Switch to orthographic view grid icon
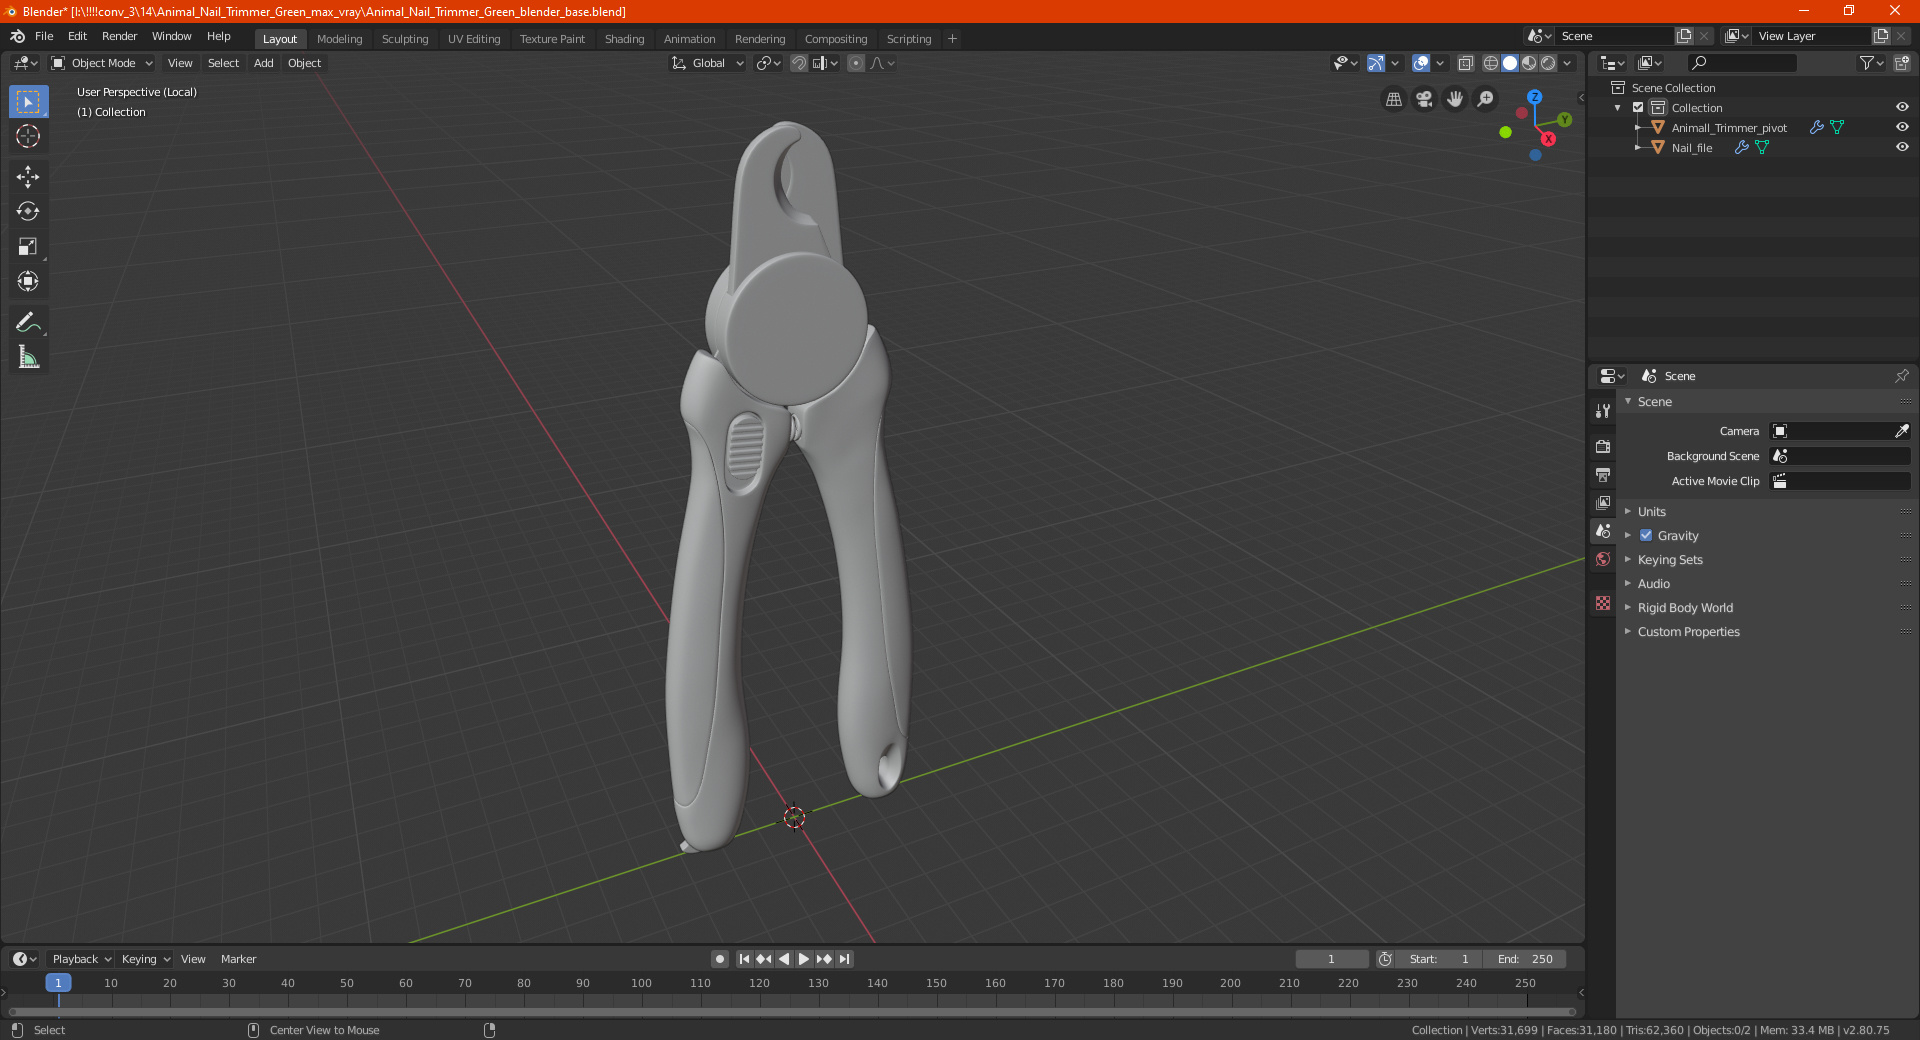Image resolution: width=1920 pixels, height=1040 pixels. pos(1393,99)
